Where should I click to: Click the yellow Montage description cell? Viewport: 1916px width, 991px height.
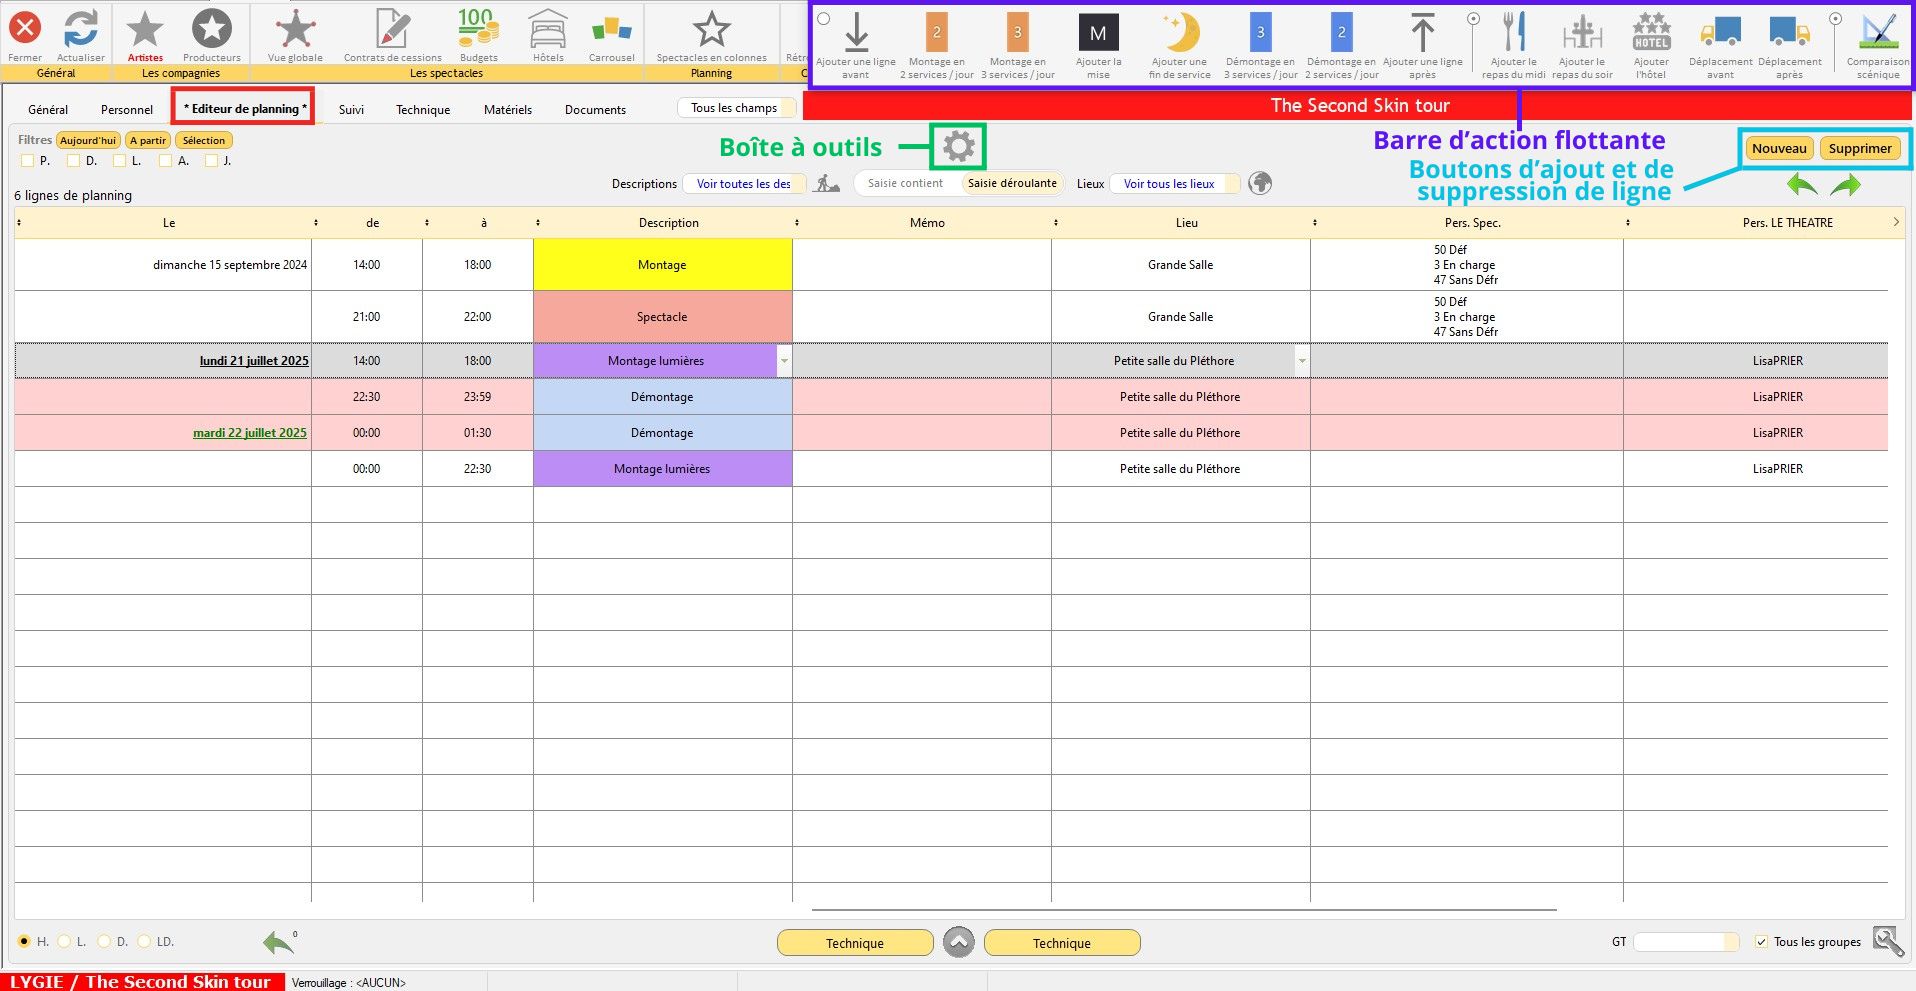pos(662,265)
